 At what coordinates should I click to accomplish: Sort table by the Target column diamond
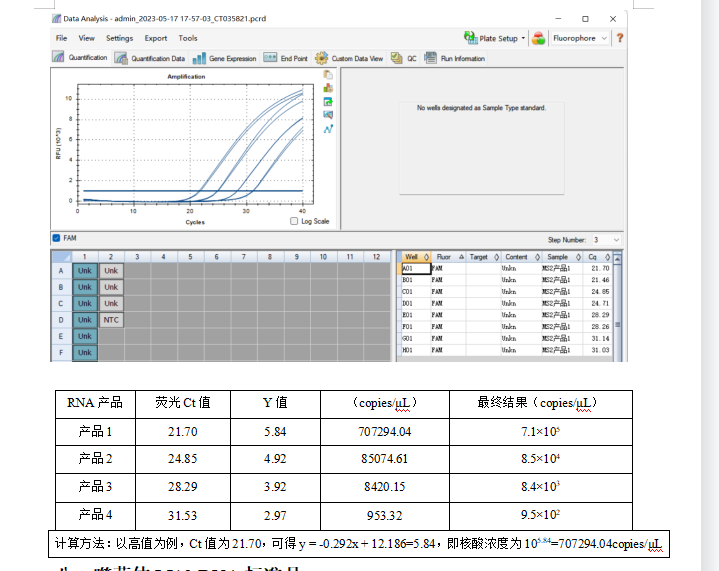tap(496, 257)
